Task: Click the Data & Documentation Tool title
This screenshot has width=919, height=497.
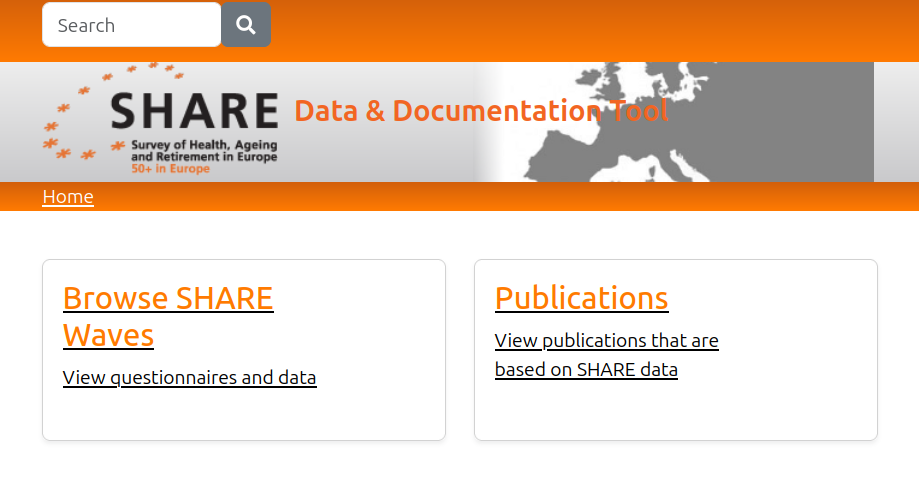Action: [x=480, y=111]
